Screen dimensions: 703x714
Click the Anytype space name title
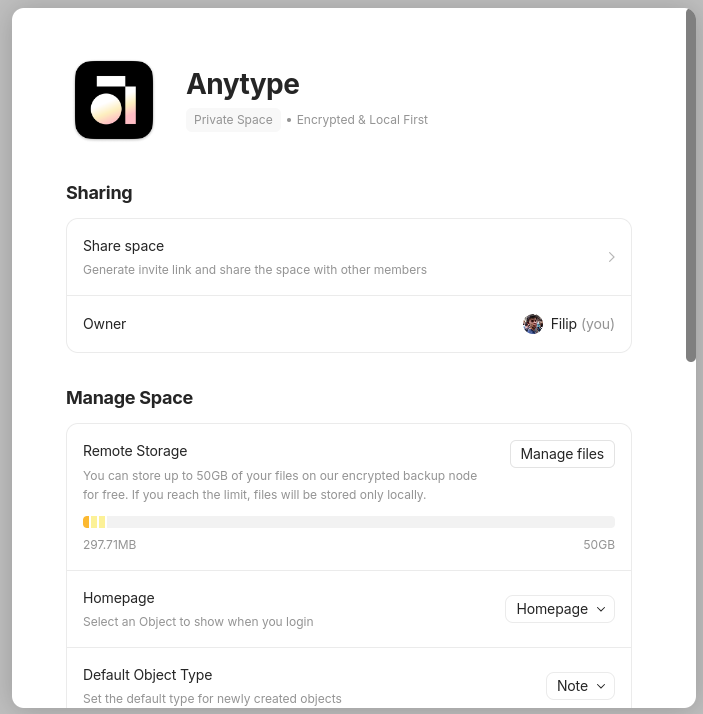(x=243, y=84)
